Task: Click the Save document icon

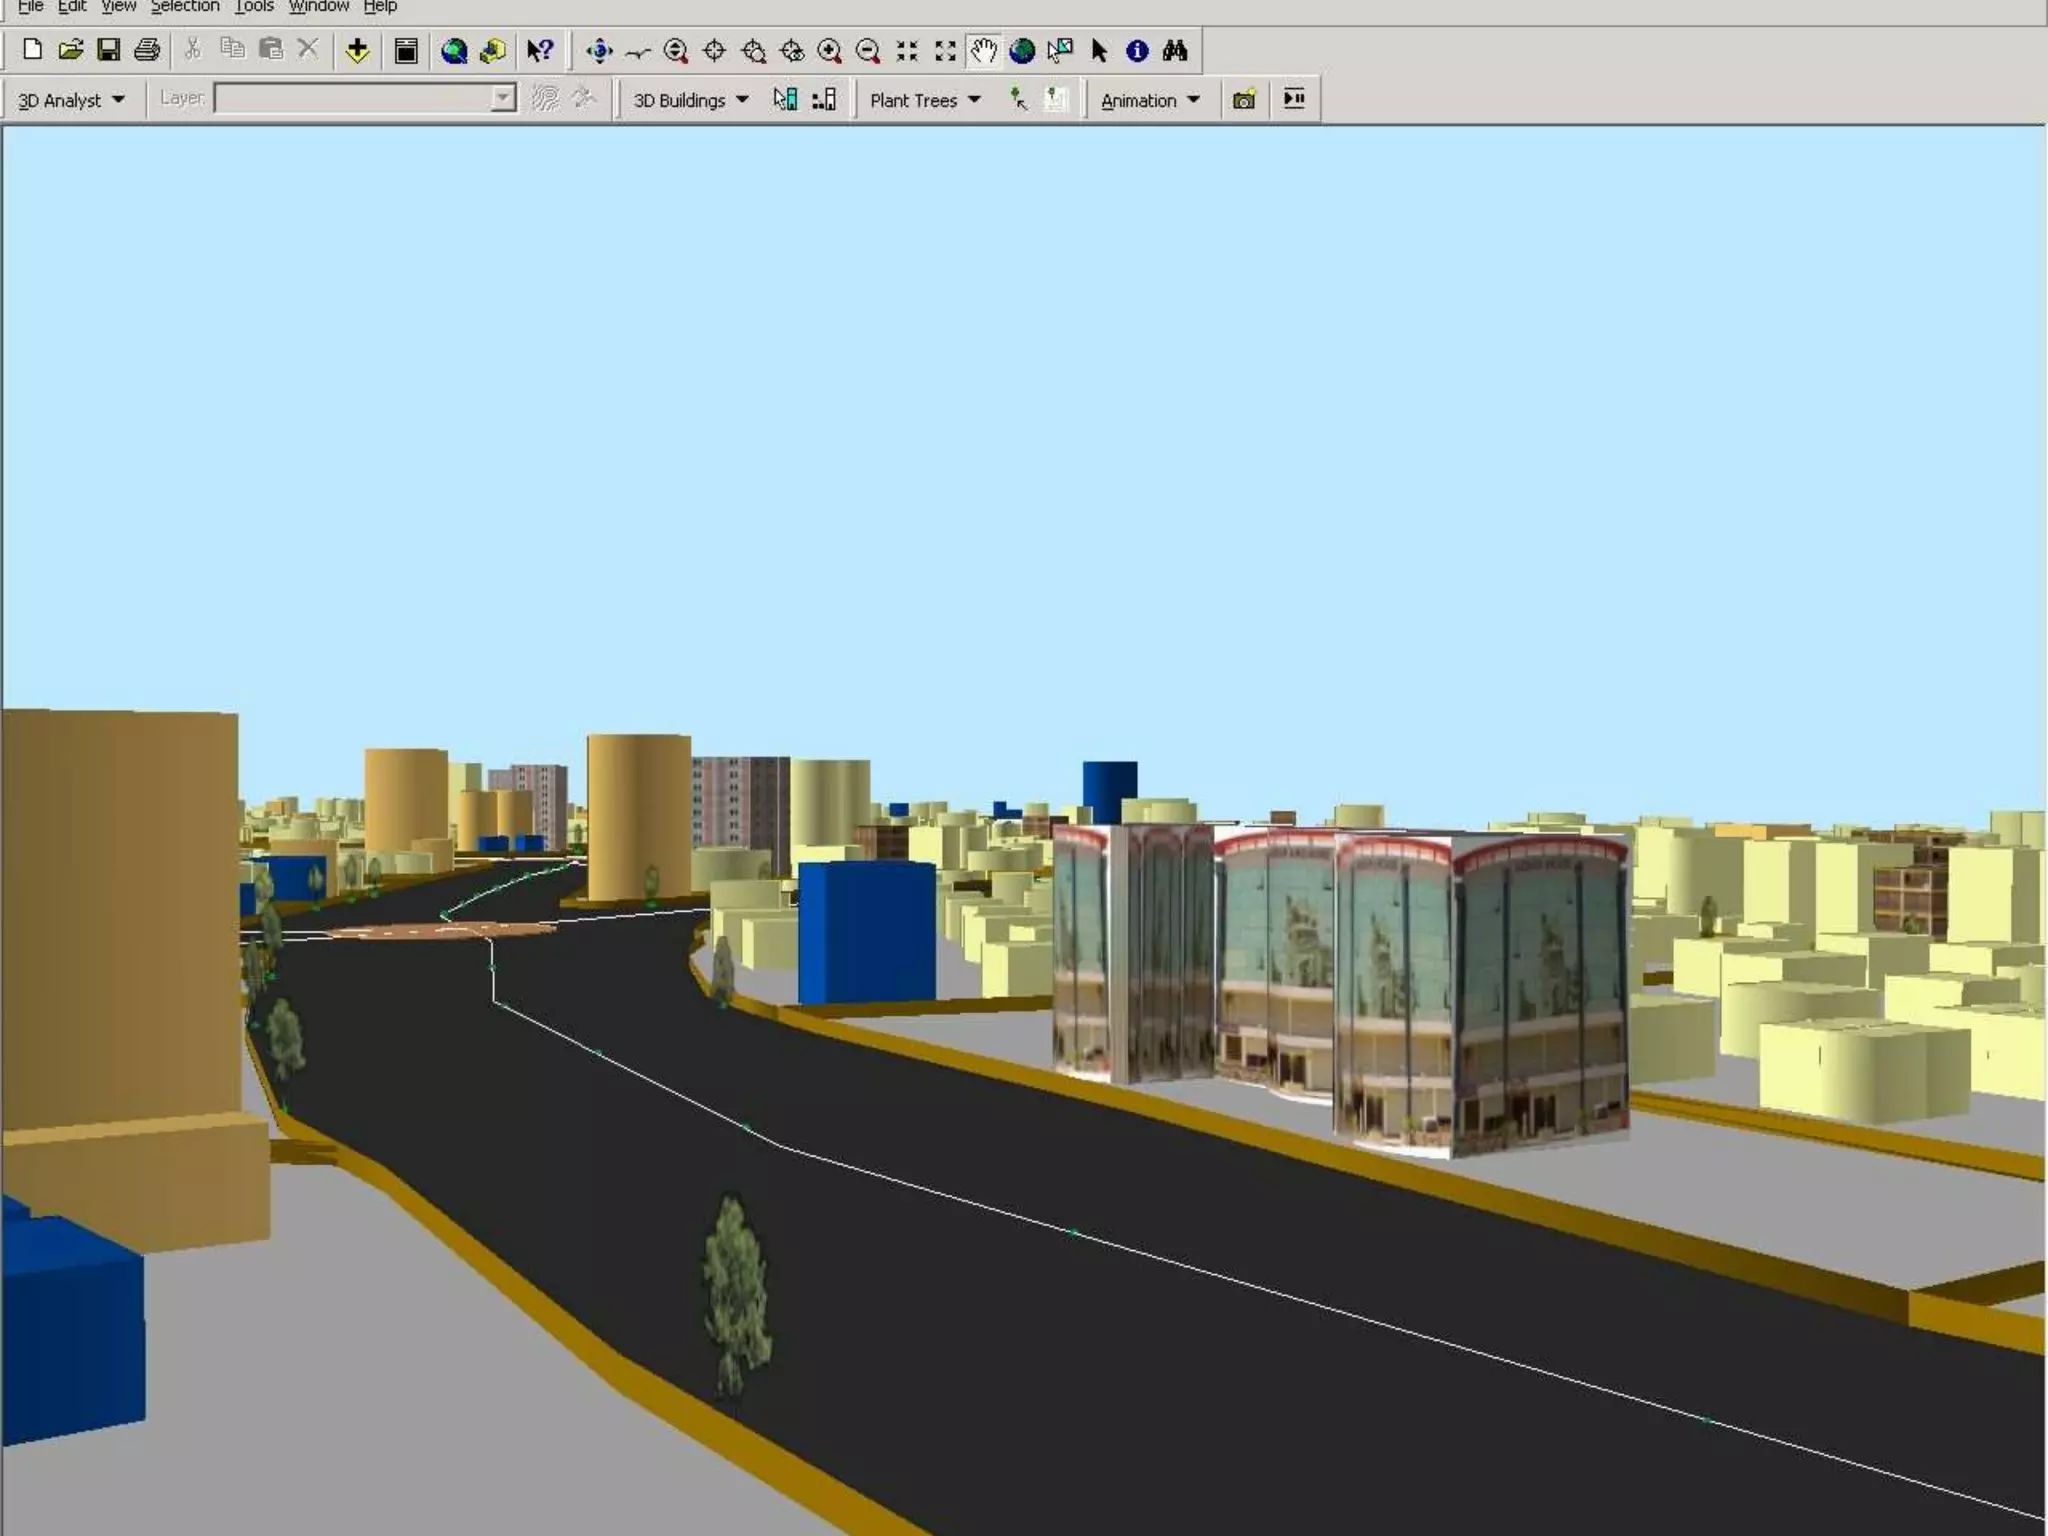Action: [108, 50]
